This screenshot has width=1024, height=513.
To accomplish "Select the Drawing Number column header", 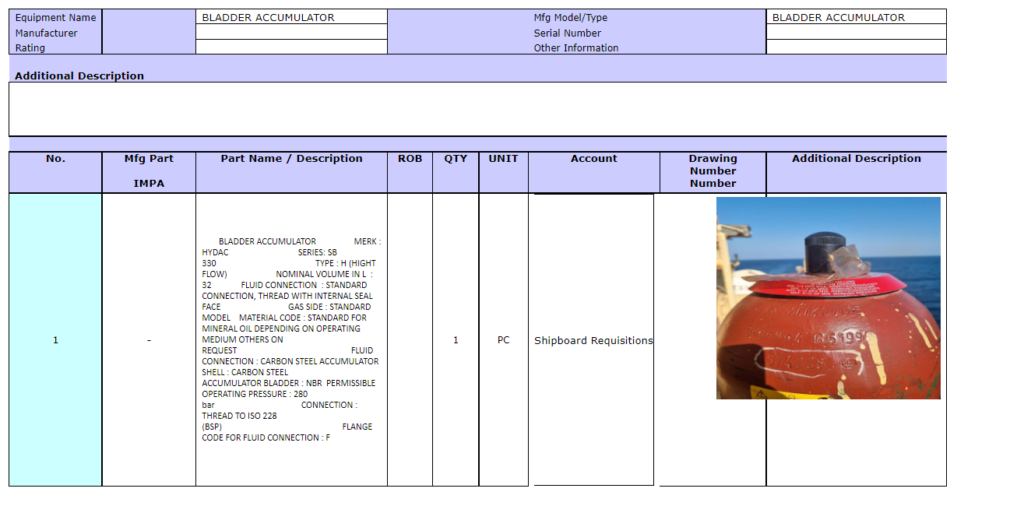I will (x=712, y=171).
